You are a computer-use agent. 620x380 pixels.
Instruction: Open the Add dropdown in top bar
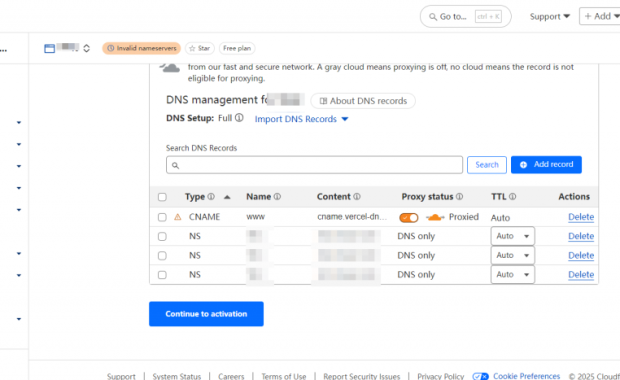tap(600, 16)
